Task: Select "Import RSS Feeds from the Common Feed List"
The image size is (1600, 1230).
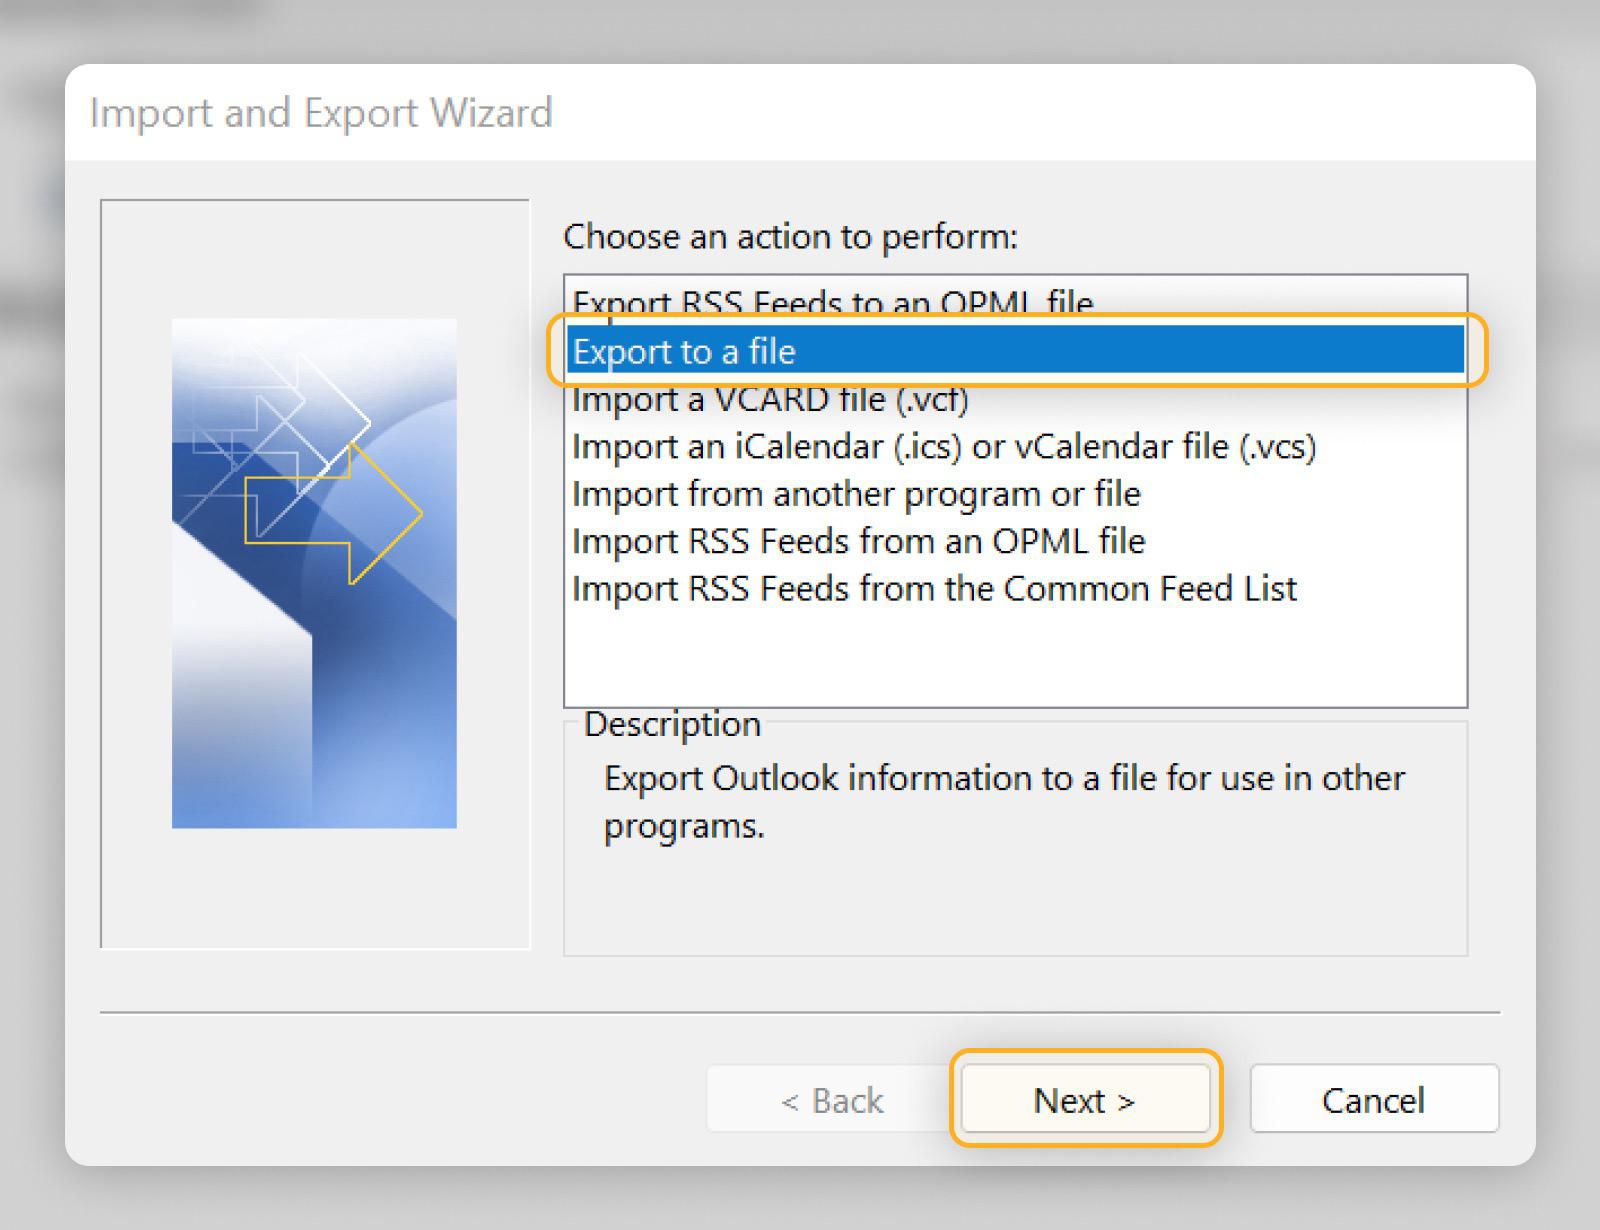Action: pos(933,588)
